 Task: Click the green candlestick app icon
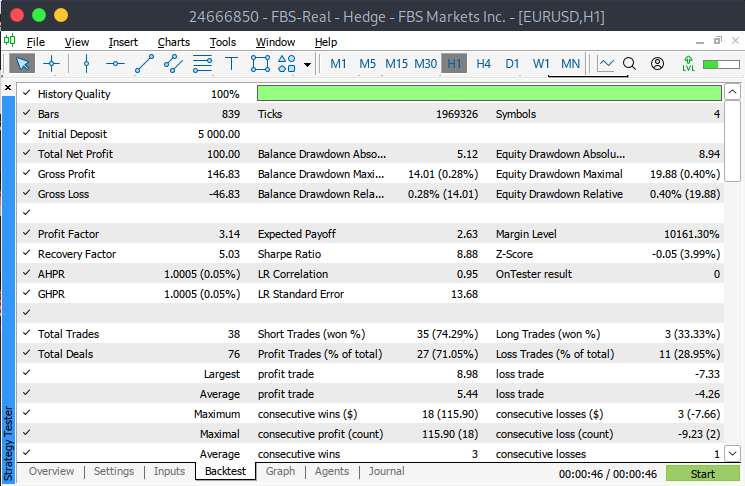pos(10,41)
